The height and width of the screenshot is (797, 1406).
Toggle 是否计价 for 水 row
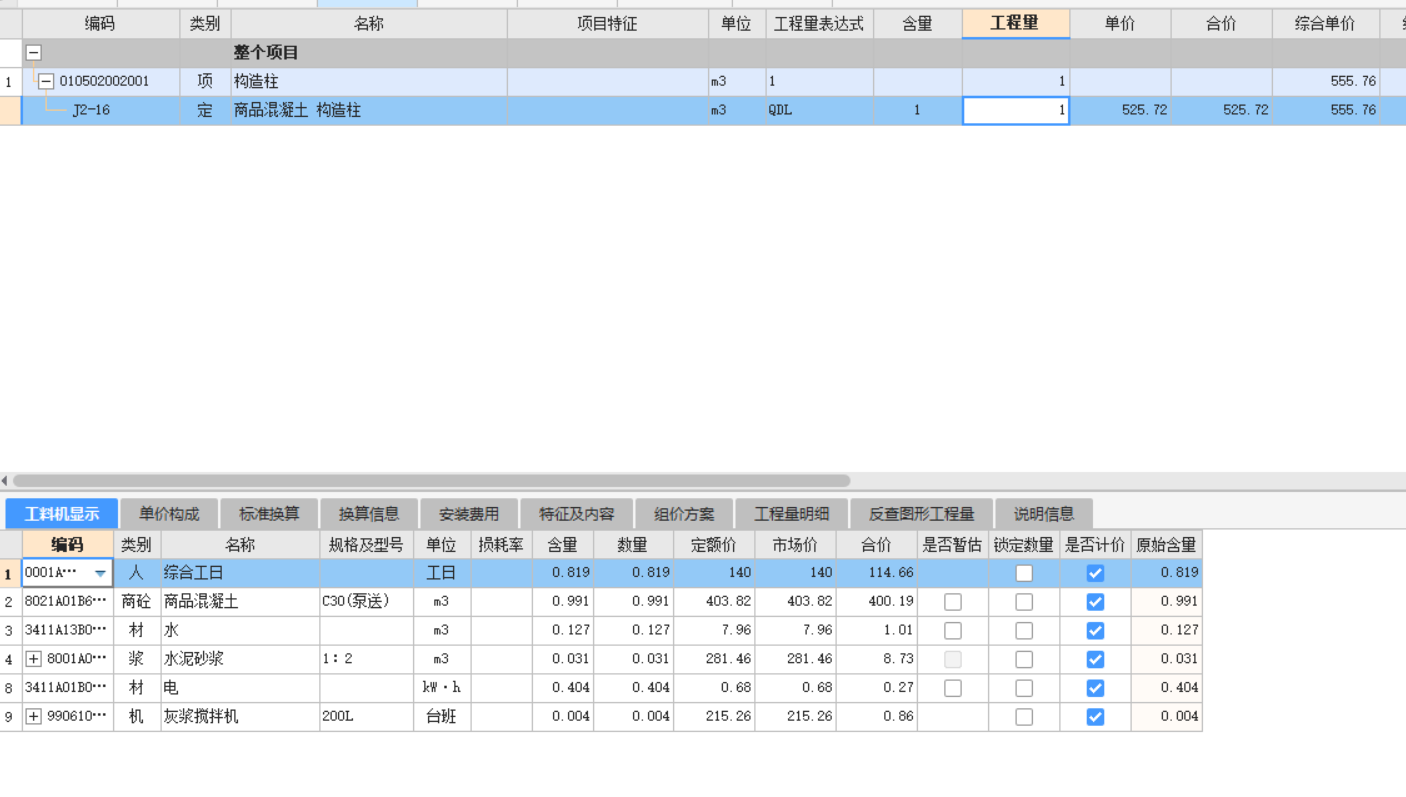click(x=1095, y=631)
